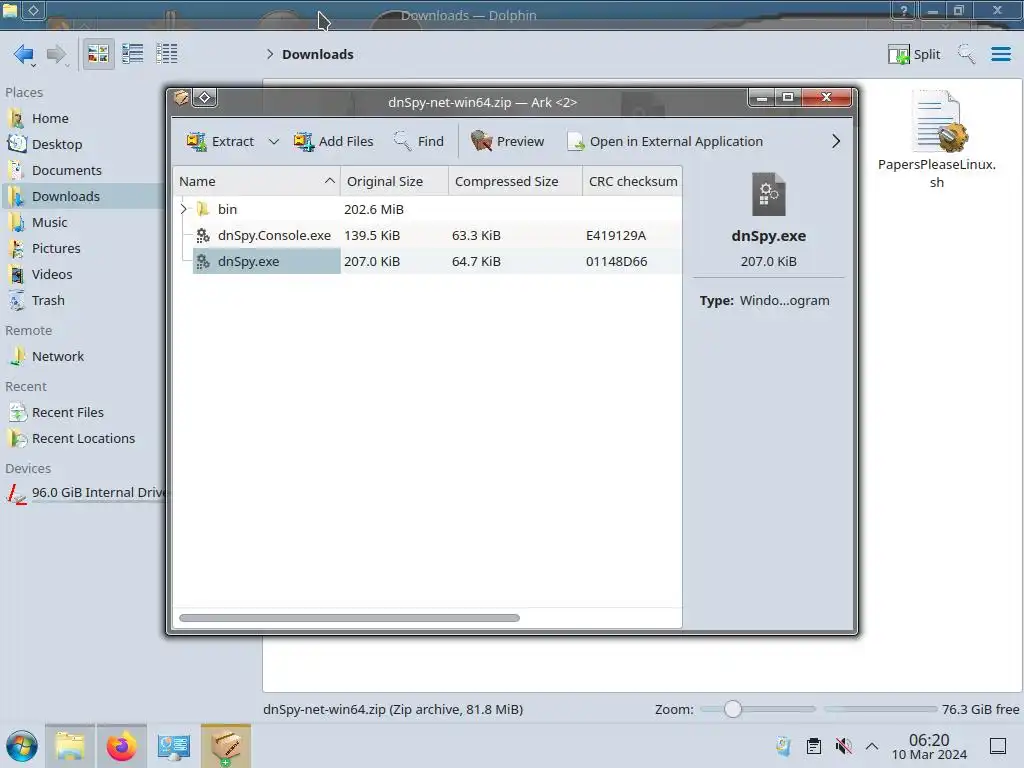Switch Dolphin to Details view
Screen dimensions: 1024x768
pyautogui.click(x=167, y=54)
